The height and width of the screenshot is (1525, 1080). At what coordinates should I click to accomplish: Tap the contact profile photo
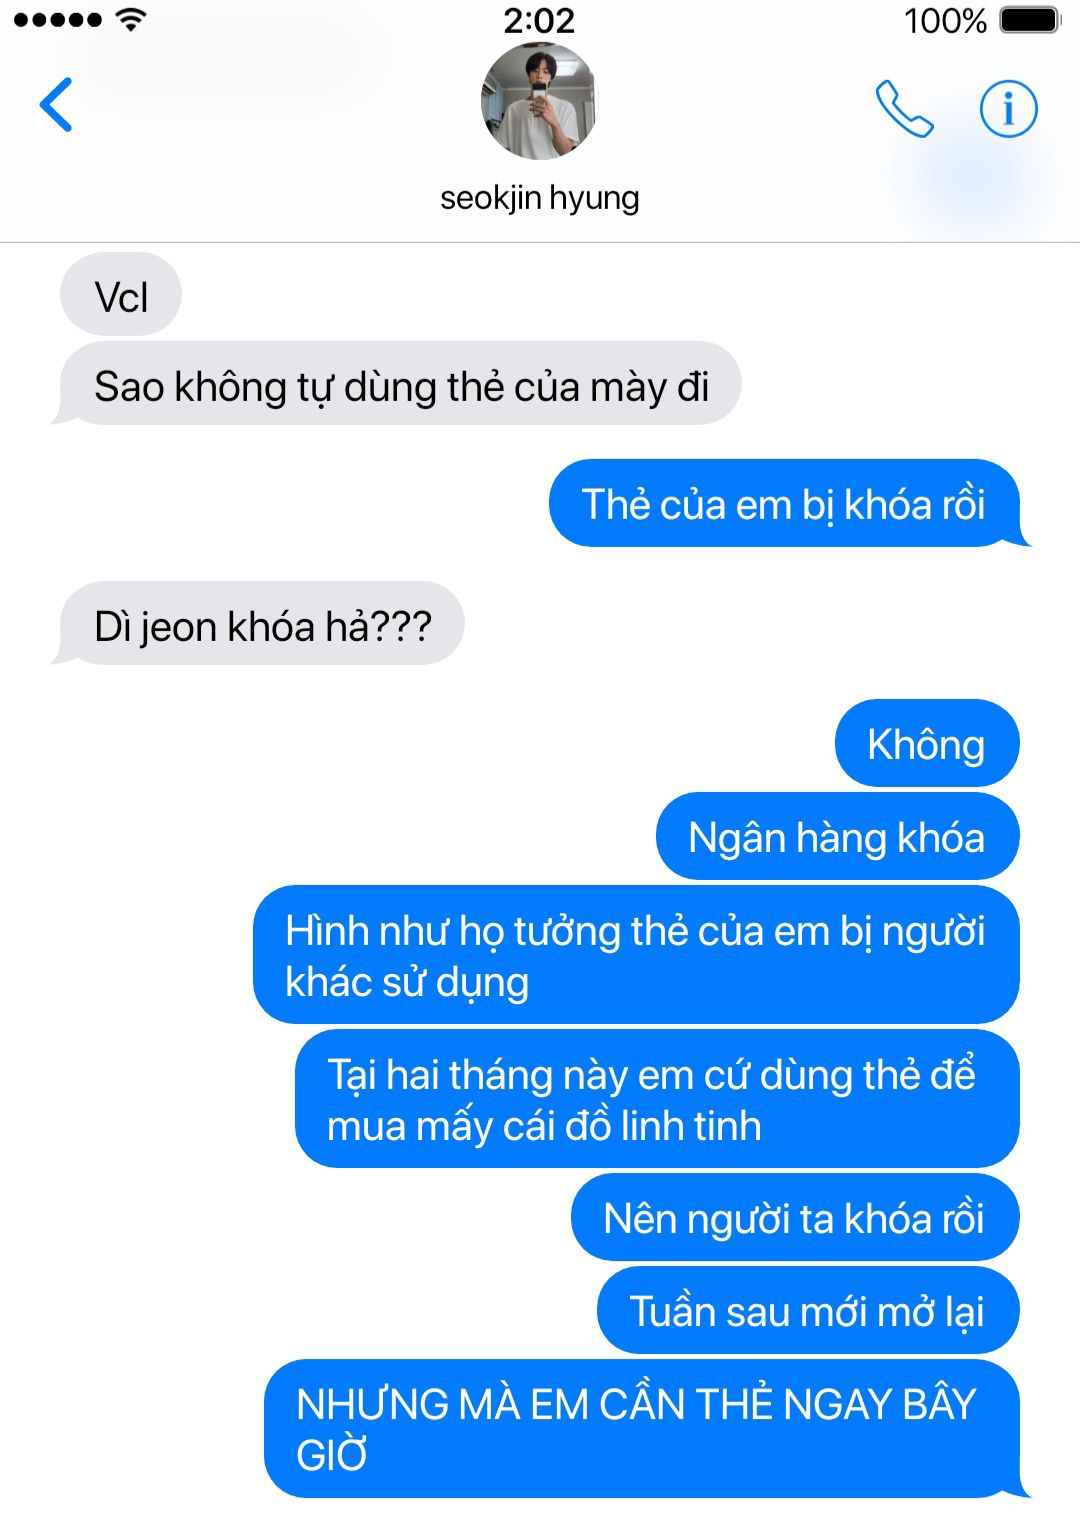(539, 102)
